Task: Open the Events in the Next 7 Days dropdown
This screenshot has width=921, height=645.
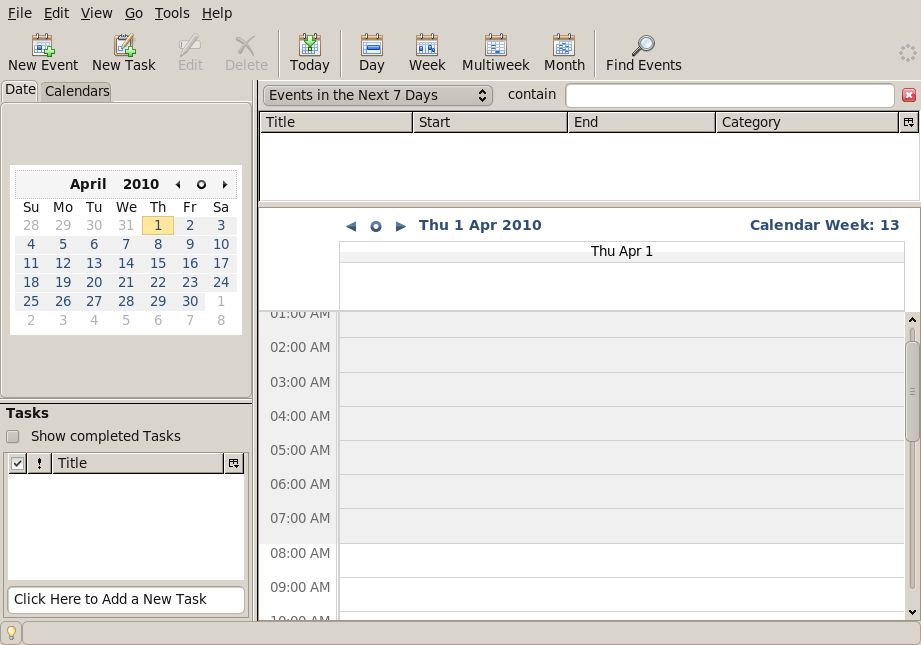Action: pyautogui.click(x=377, y=94)
